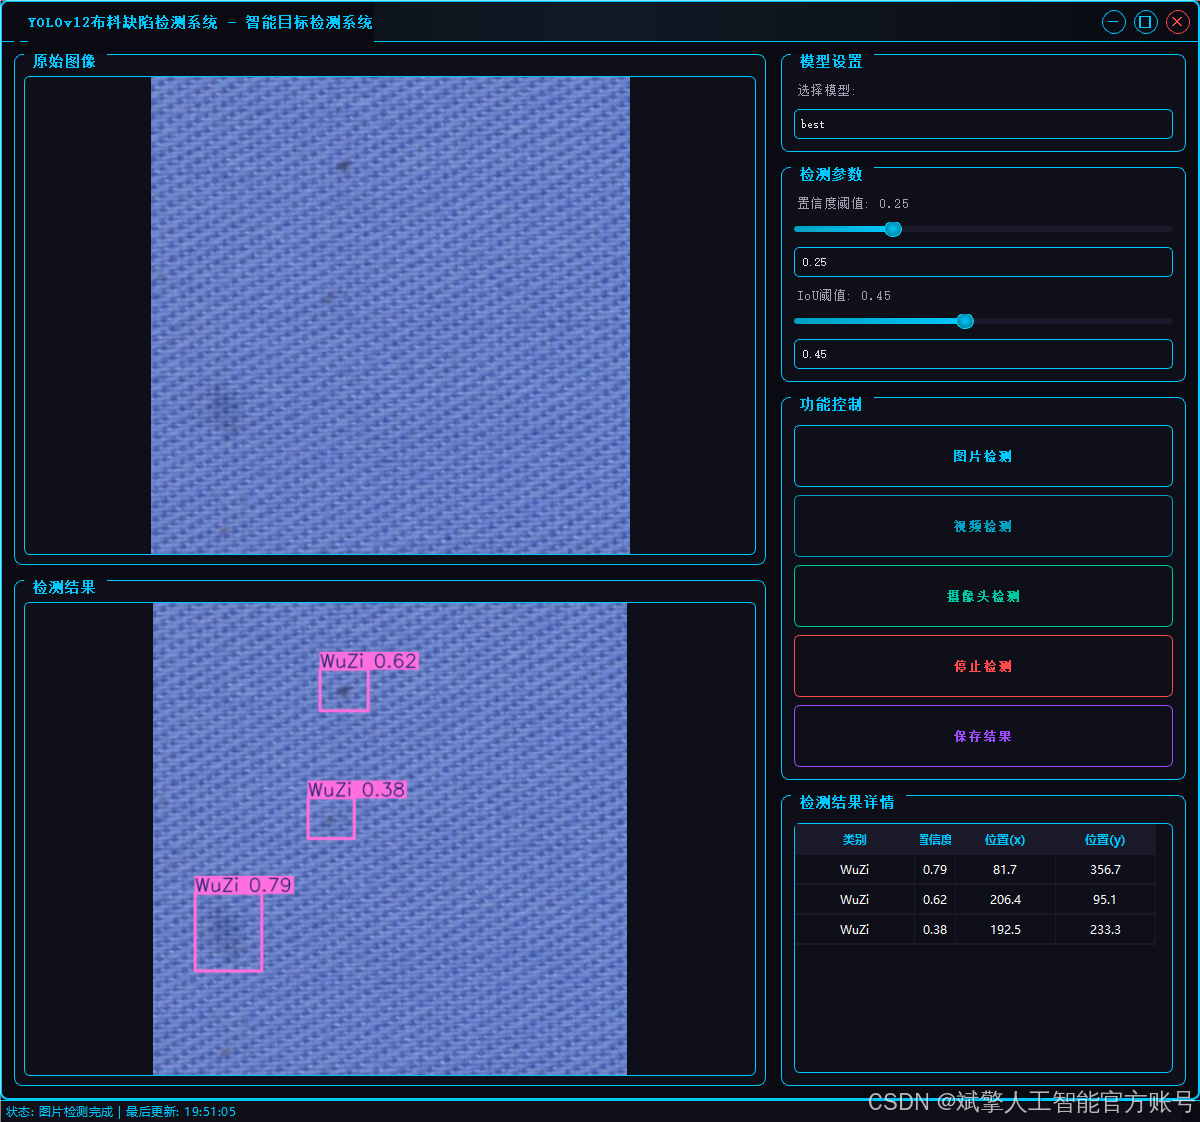Select the WuZi cell in the 0.62 row

click(x=855, y=900)
